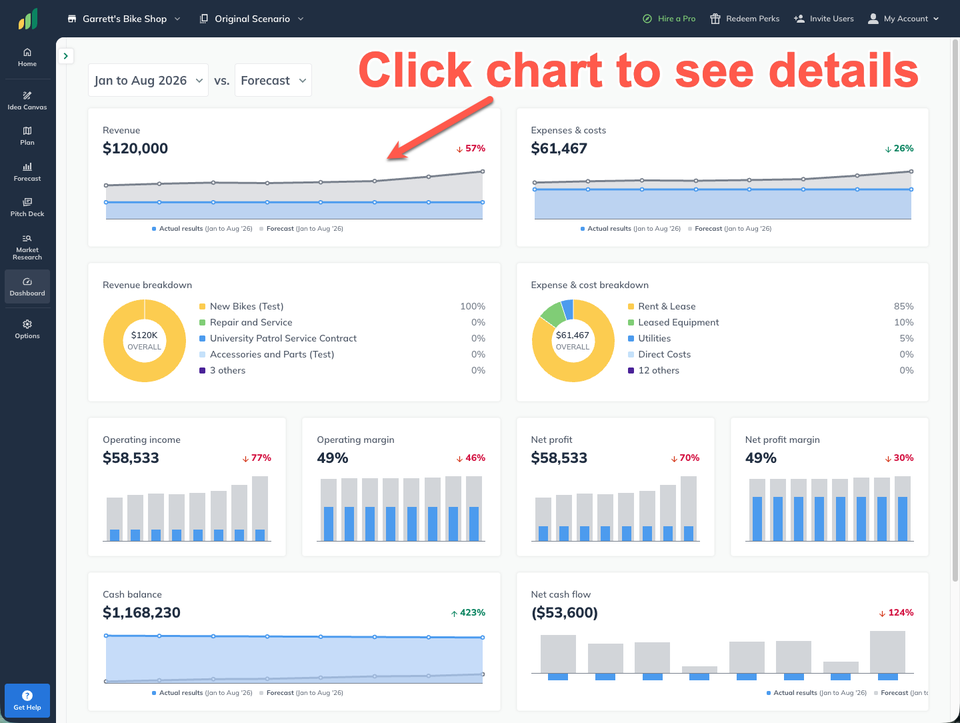This screenshot has width=960, height=723.
Task: Open the Forecast comparison dropdown
Action: click(x=273, y=80)
